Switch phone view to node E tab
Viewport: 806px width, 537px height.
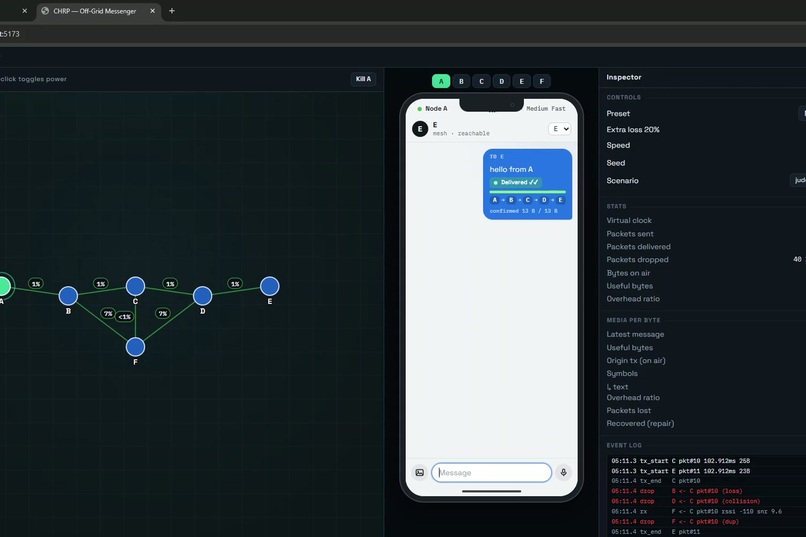pos(522,81)
